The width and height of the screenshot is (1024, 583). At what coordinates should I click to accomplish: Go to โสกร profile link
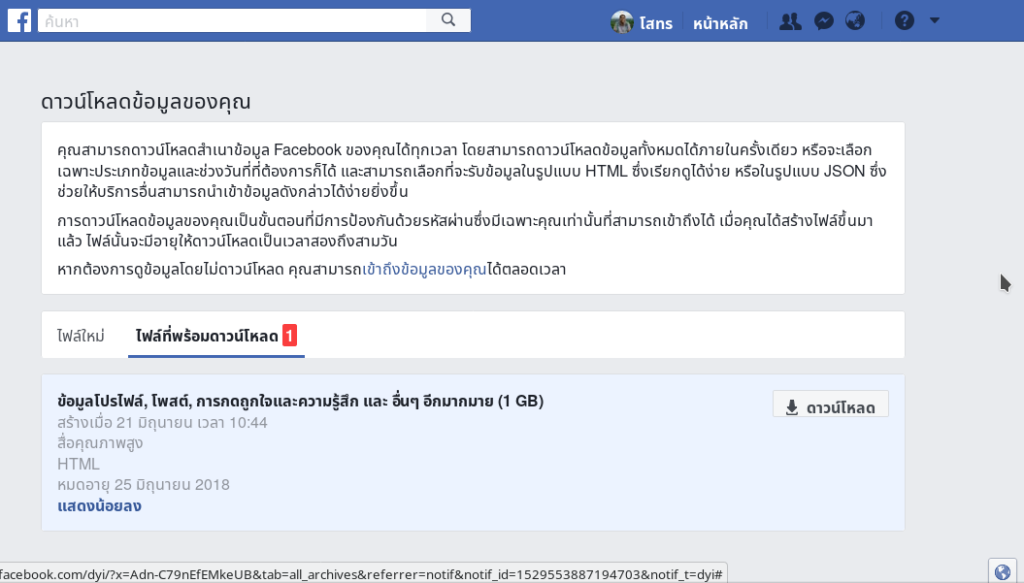point(656,23)
